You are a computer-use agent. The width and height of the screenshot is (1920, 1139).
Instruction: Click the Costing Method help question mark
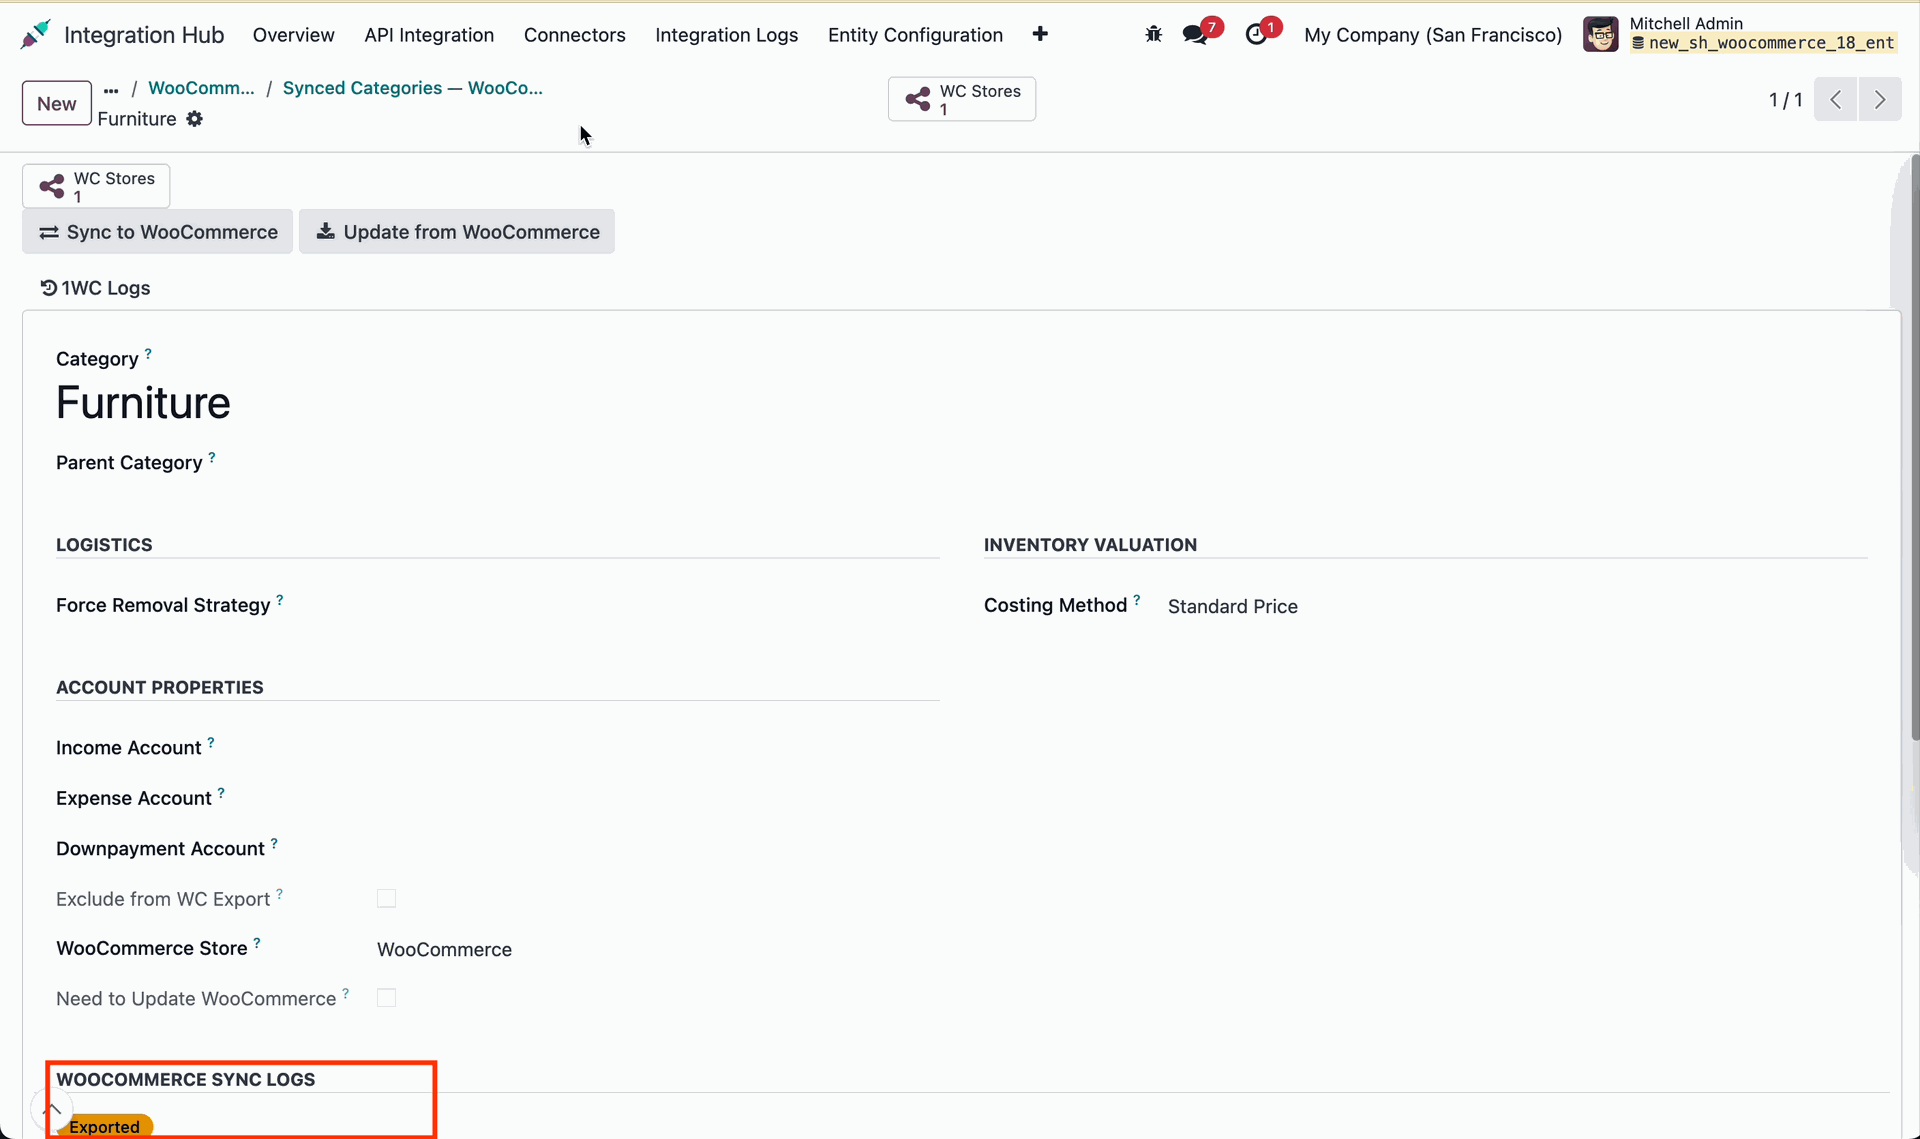click(x=1137, y=599)
